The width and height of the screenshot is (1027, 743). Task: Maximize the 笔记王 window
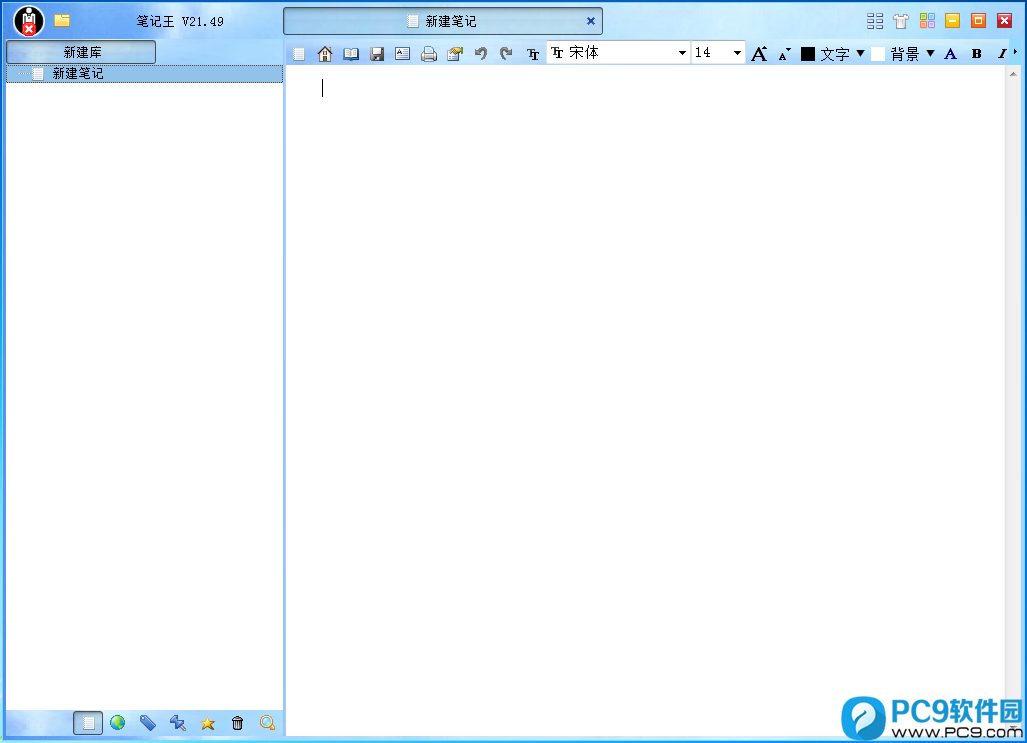pos(979,21)
